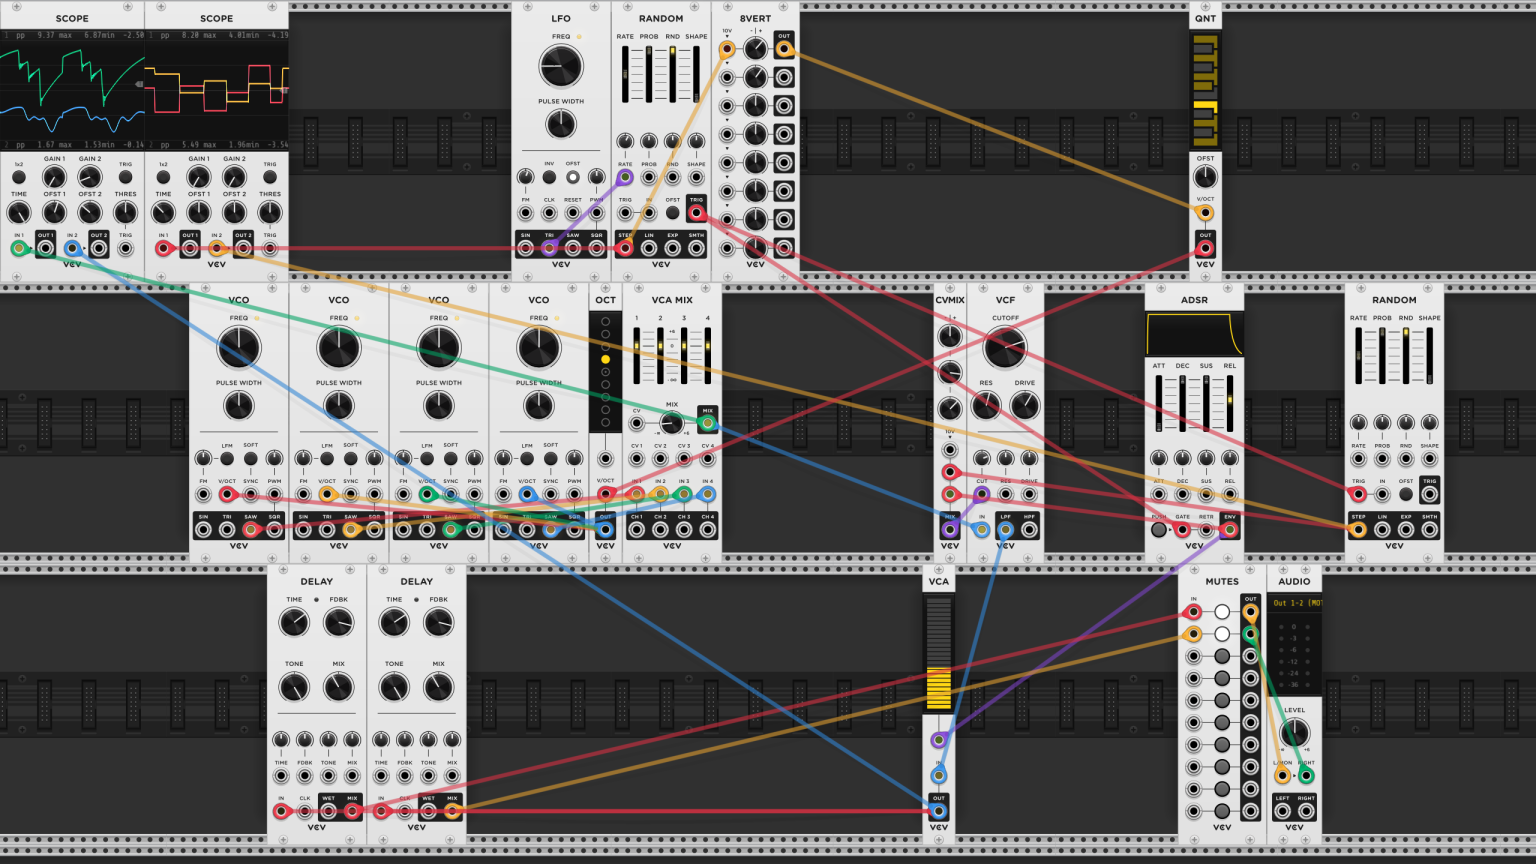Screen dimensions: 1536x864
Task: Click the VCF HPF output jack
Action: [x=1029, y=529]
